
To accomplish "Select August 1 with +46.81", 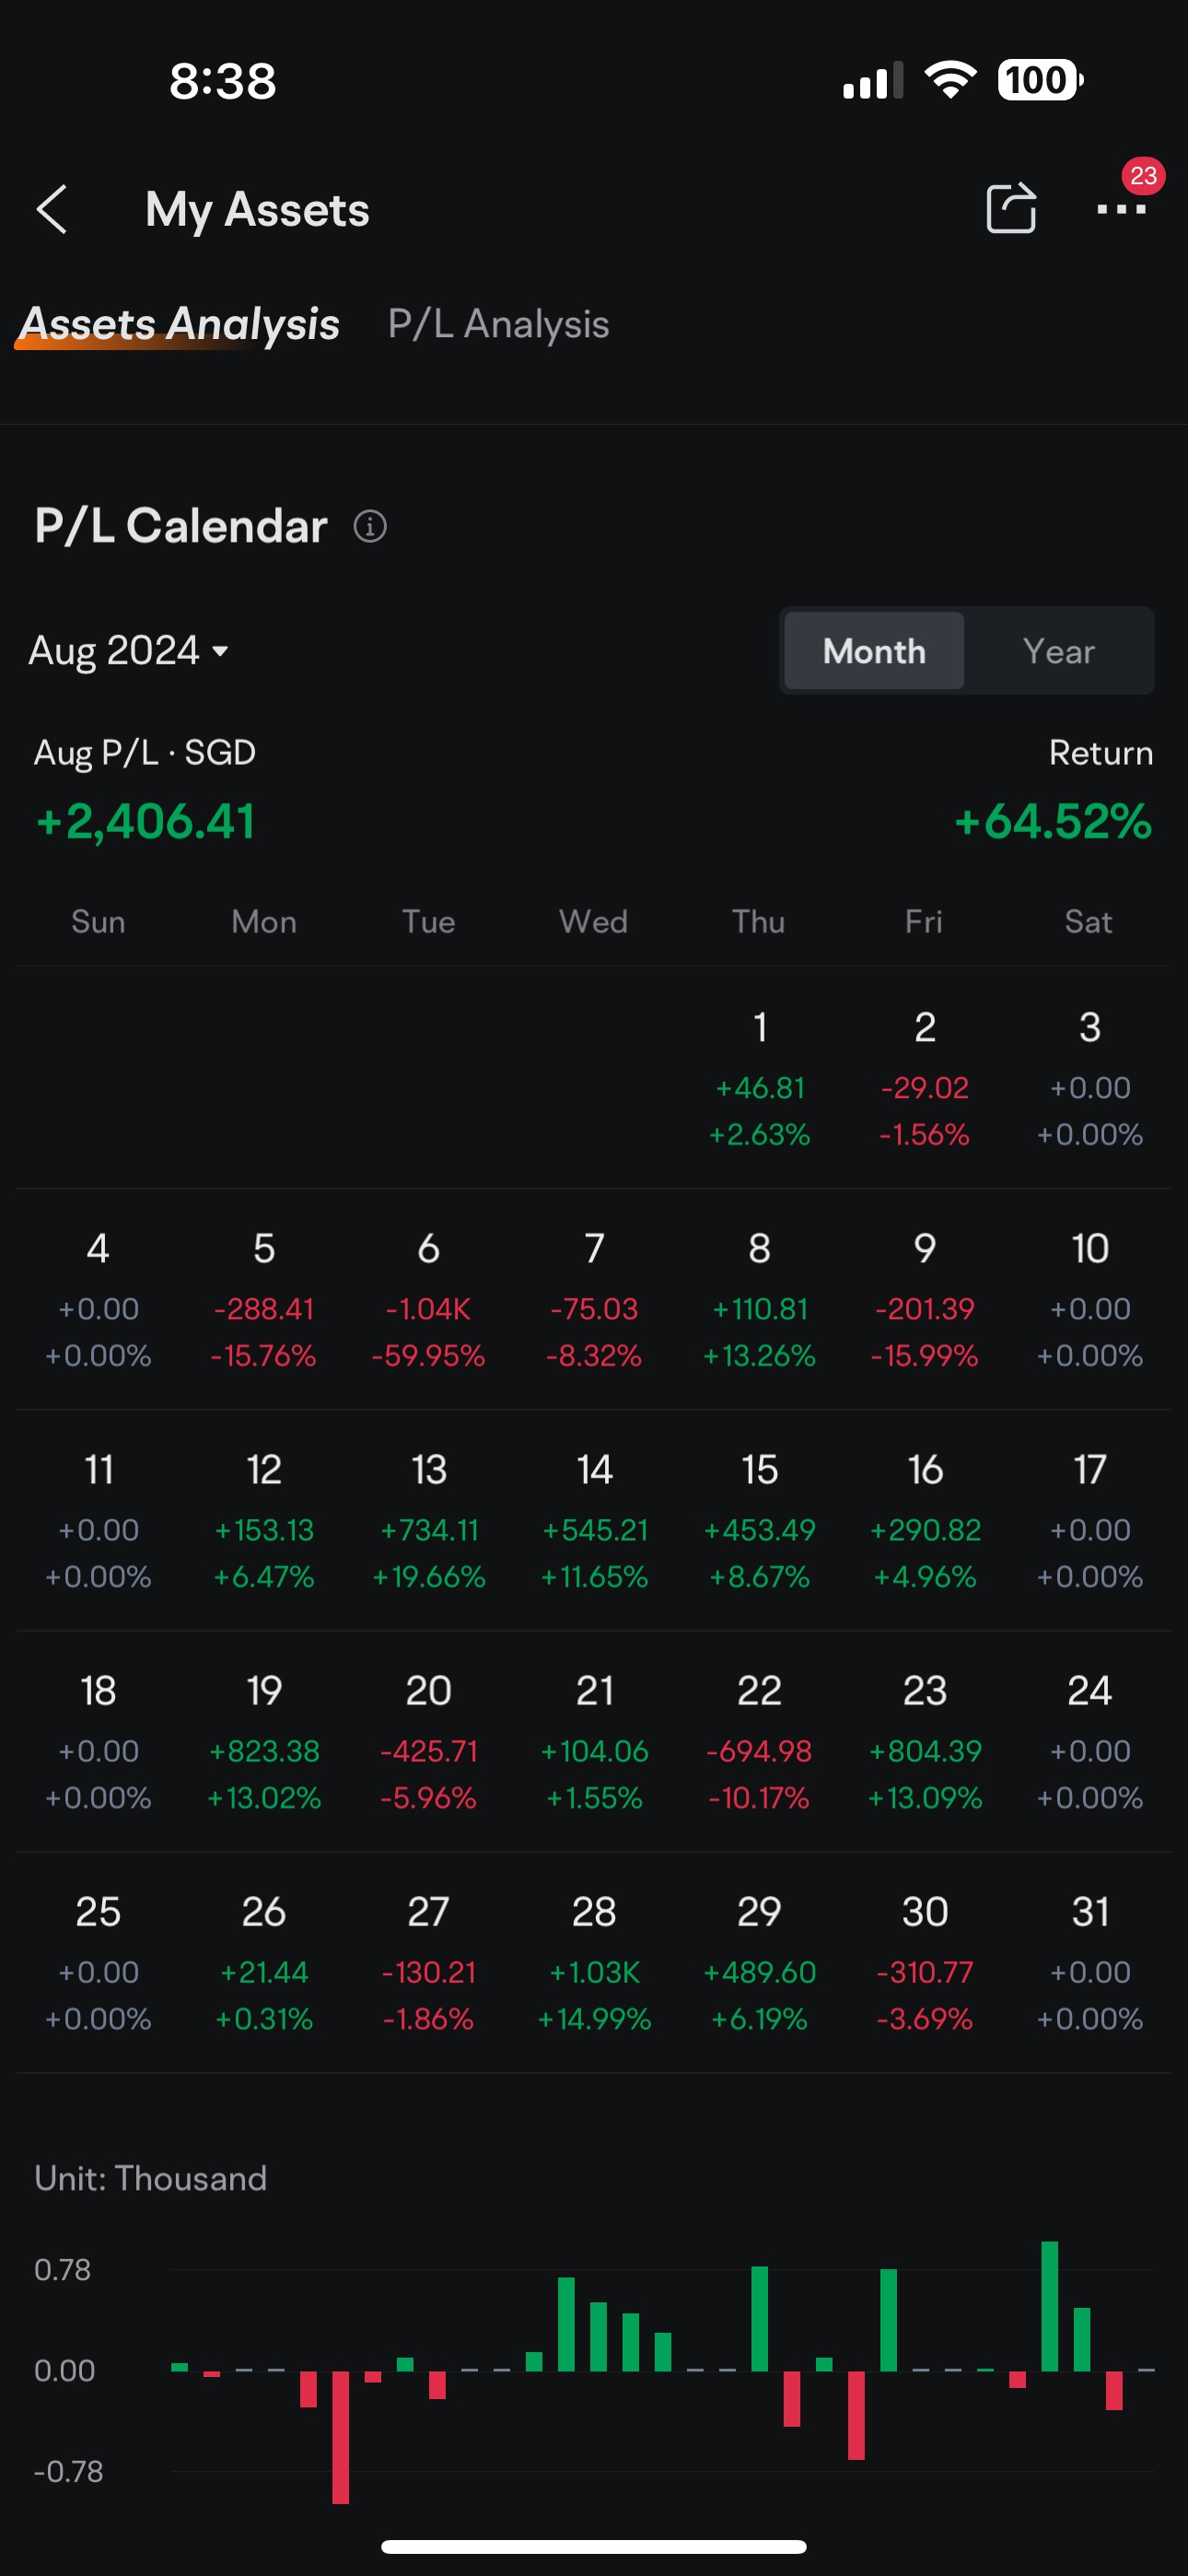I will pos(760,1080).
